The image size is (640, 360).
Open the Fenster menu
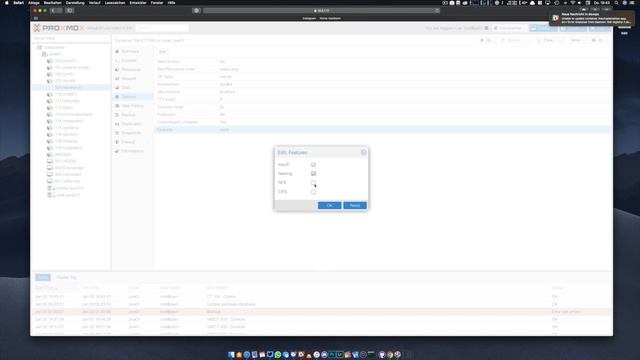click(157, 2)
